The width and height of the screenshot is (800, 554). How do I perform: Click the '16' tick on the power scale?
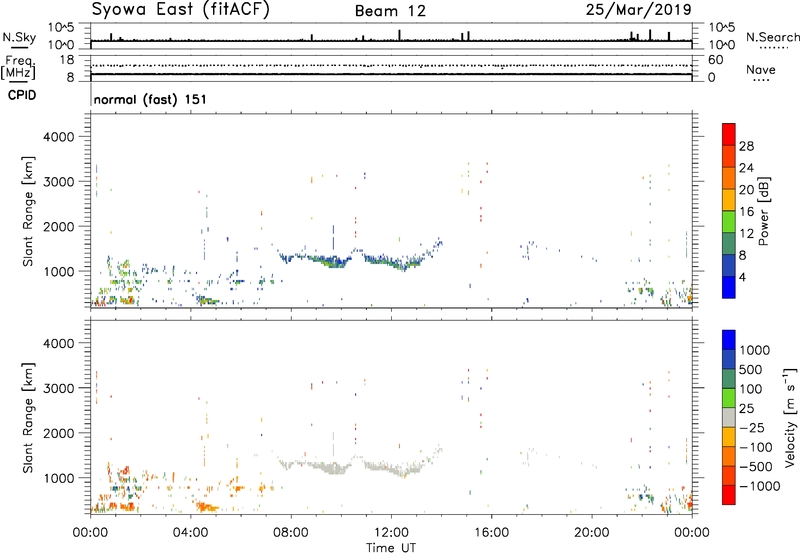746,212
